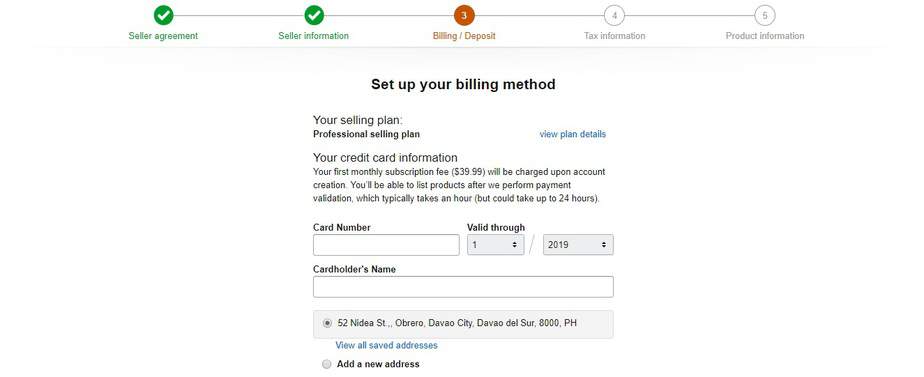
Task: Focus the Card Number input field
Action: point(386,245)
